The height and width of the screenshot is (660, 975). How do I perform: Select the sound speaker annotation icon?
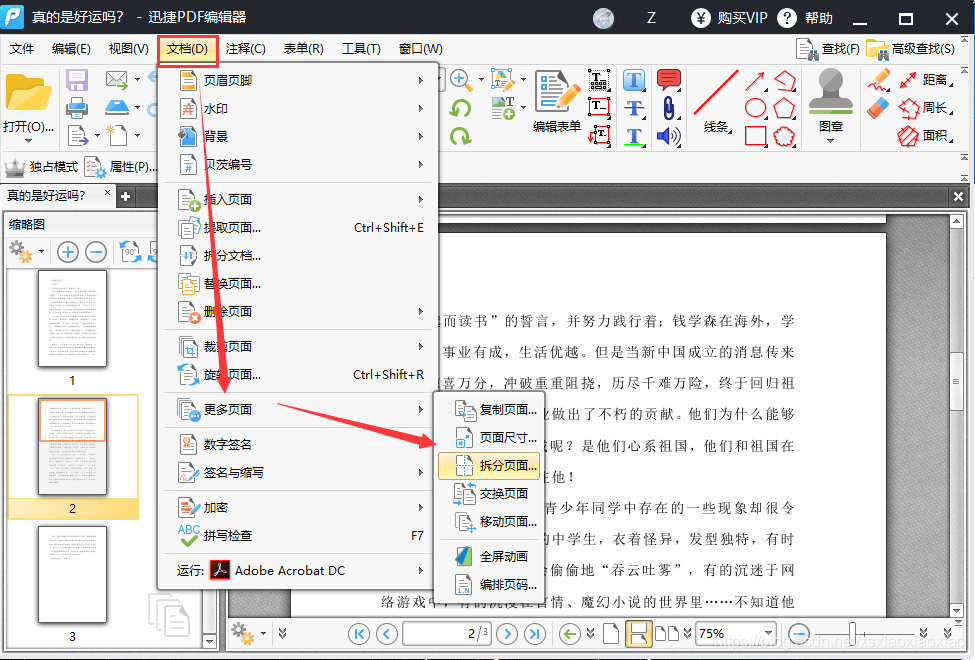(x=668, y=136)
